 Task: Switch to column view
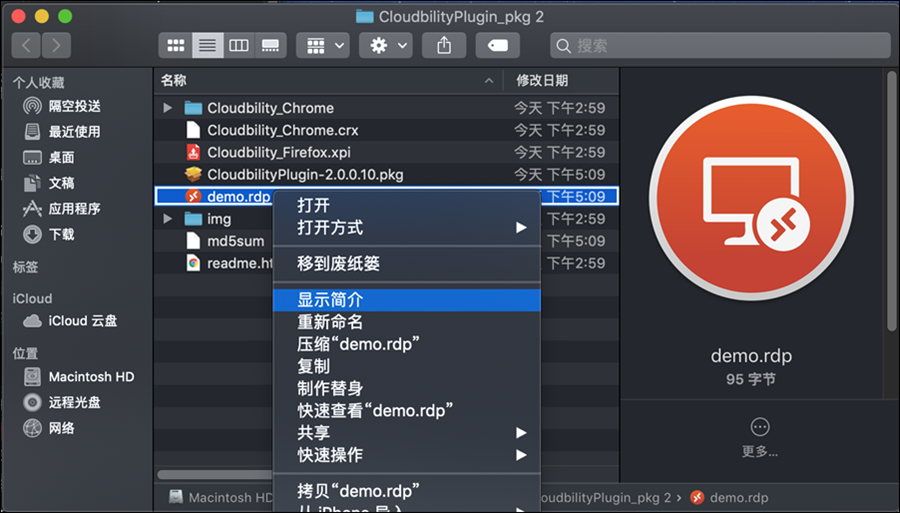pyautogui.click(x=239, y=45)
